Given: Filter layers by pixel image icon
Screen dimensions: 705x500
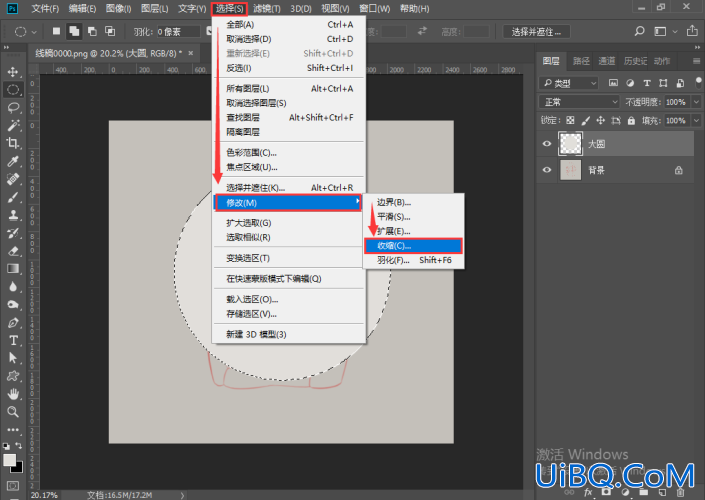Looking at the screenshot, I should click(x=613, y=83).
